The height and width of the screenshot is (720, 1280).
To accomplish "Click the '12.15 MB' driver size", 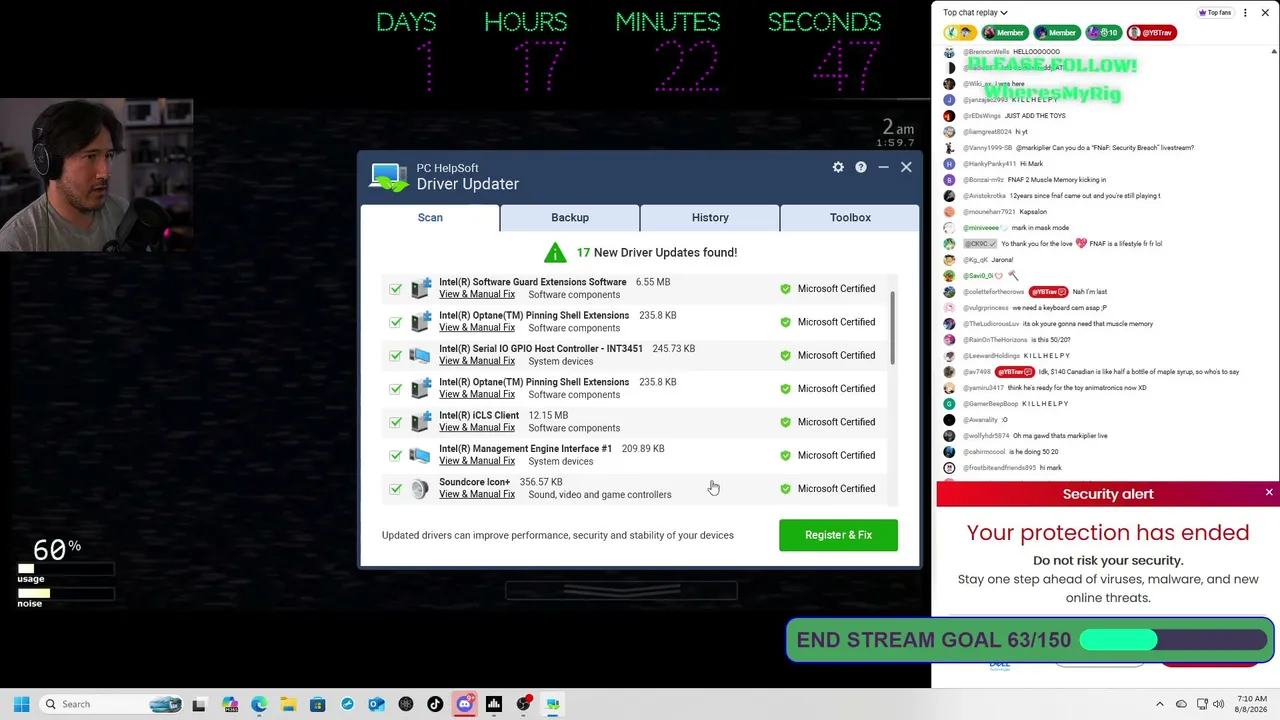I will coord(548,415).
